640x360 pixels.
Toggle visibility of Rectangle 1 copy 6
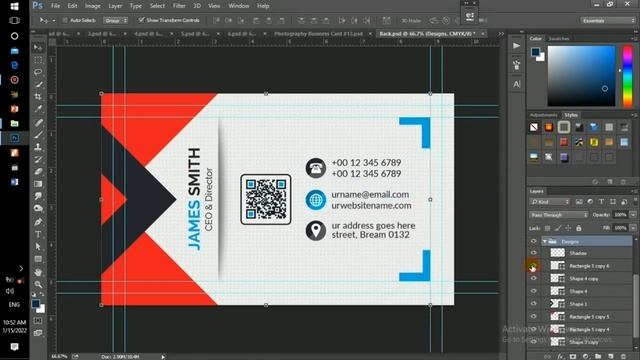click(x=533, y=266)
